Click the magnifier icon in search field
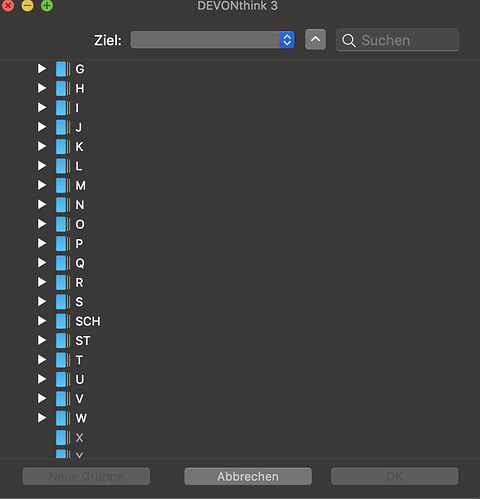The width and height of the screenshot is (480, 499). [x=349, y=40]
